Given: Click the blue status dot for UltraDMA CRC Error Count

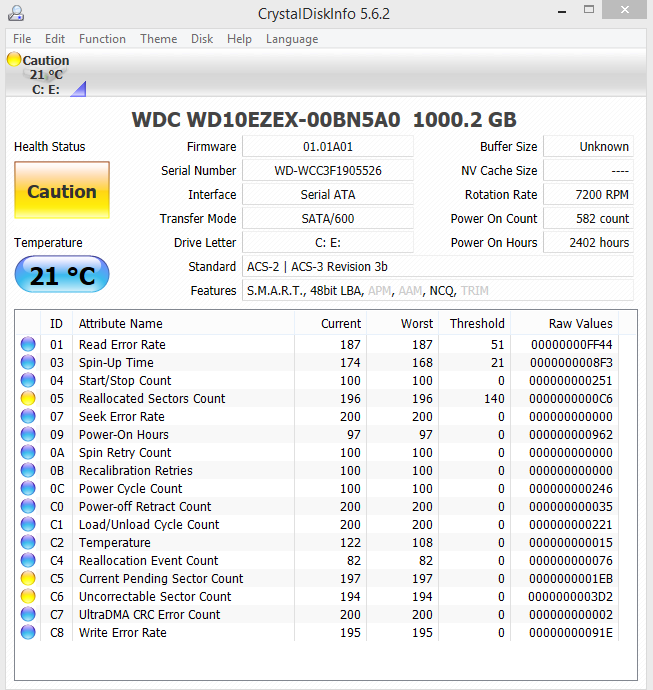Looking at the screenshot, I should click(28, 614).
